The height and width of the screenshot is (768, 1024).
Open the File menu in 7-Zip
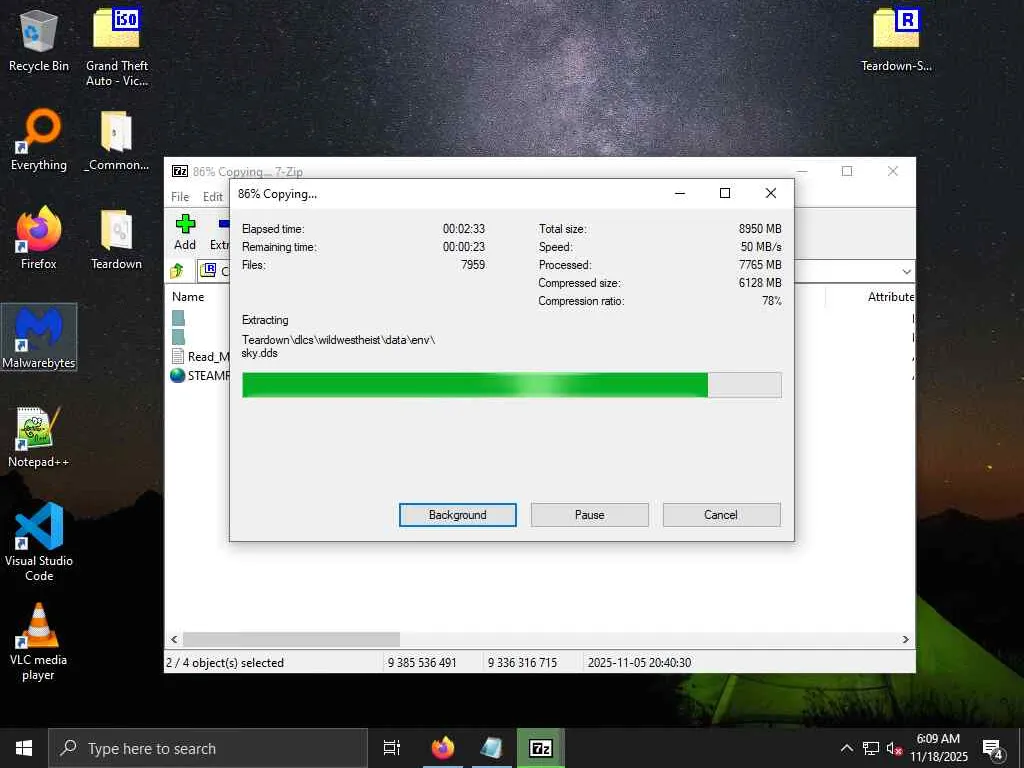tap(180, 197)
